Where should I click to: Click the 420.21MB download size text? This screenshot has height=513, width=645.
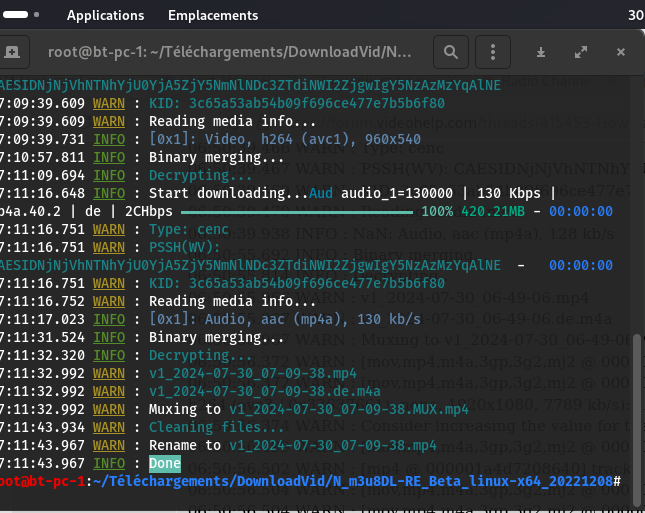pyautogui.click(x=491, y=211)
